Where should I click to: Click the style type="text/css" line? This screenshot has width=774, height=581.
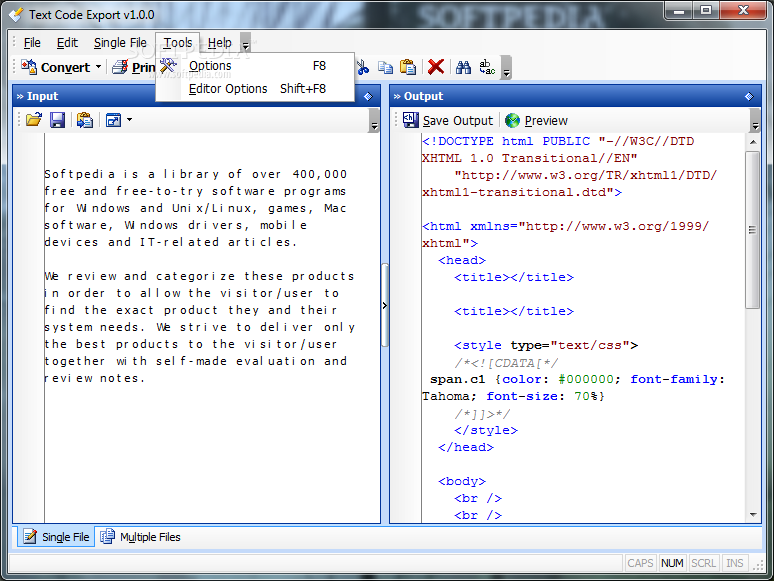coord(546,345)
